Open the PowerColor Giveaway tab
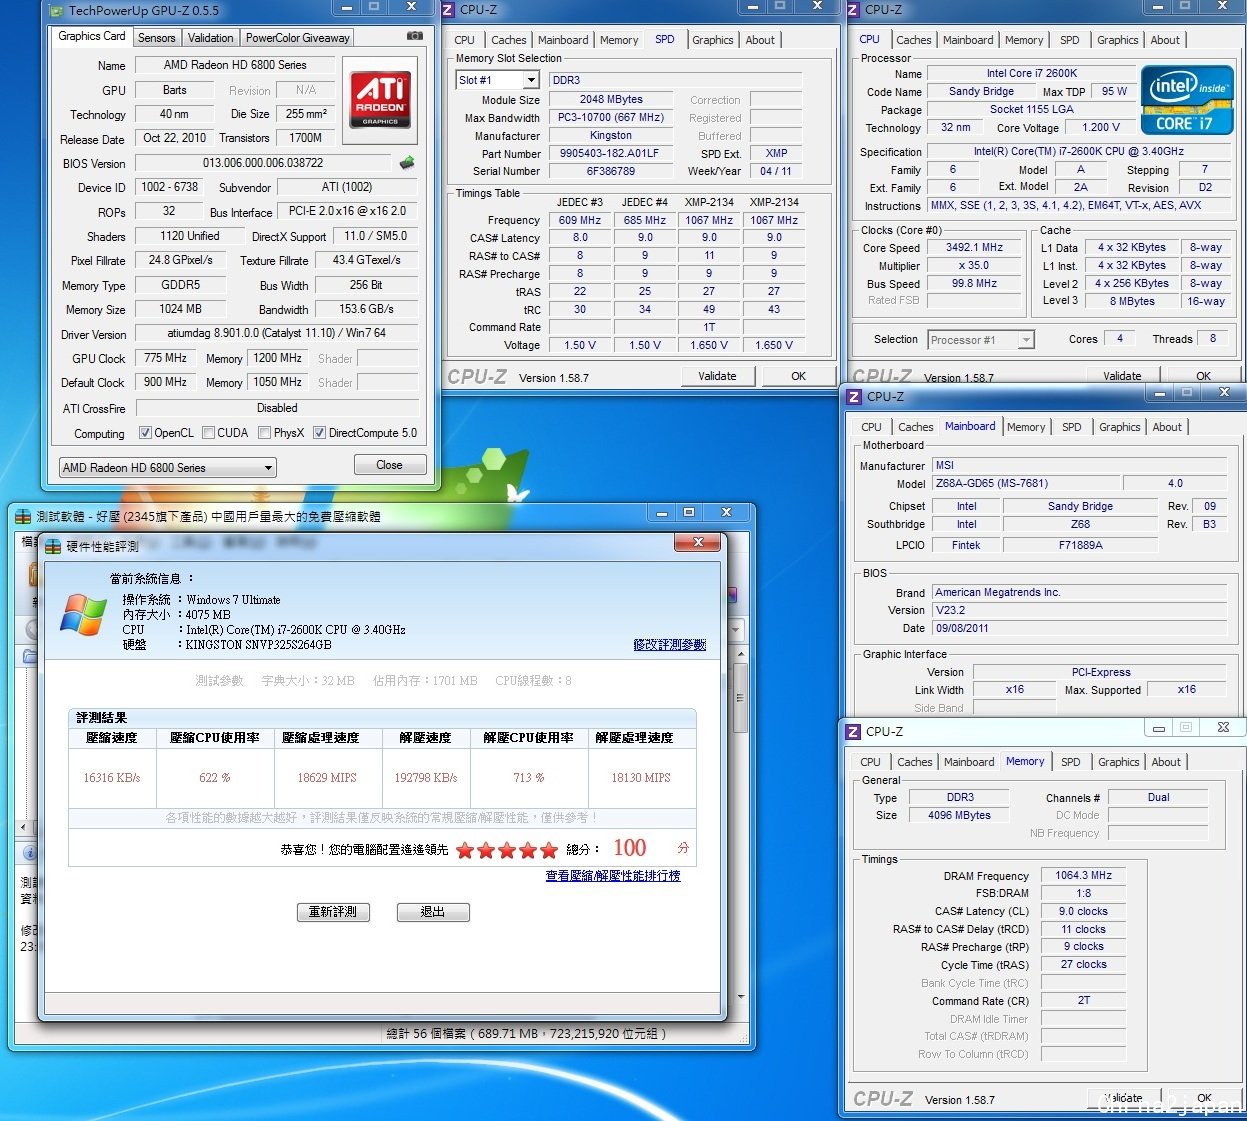 click(x=298, y=38)
